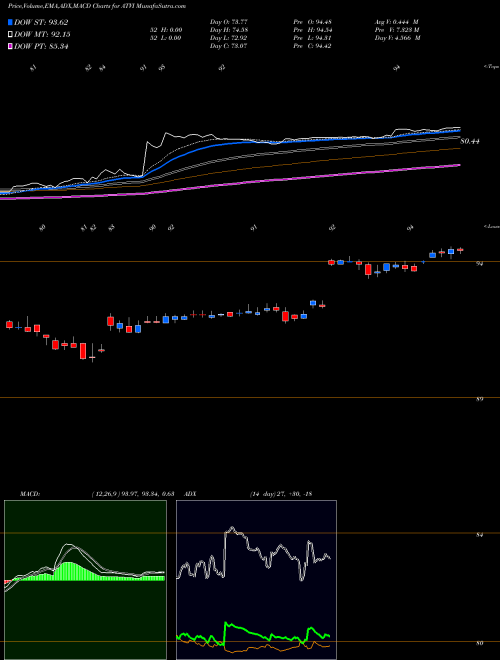Click the 80.44 price label on EMA chart
500x660 pixels.
click(470, 142)
